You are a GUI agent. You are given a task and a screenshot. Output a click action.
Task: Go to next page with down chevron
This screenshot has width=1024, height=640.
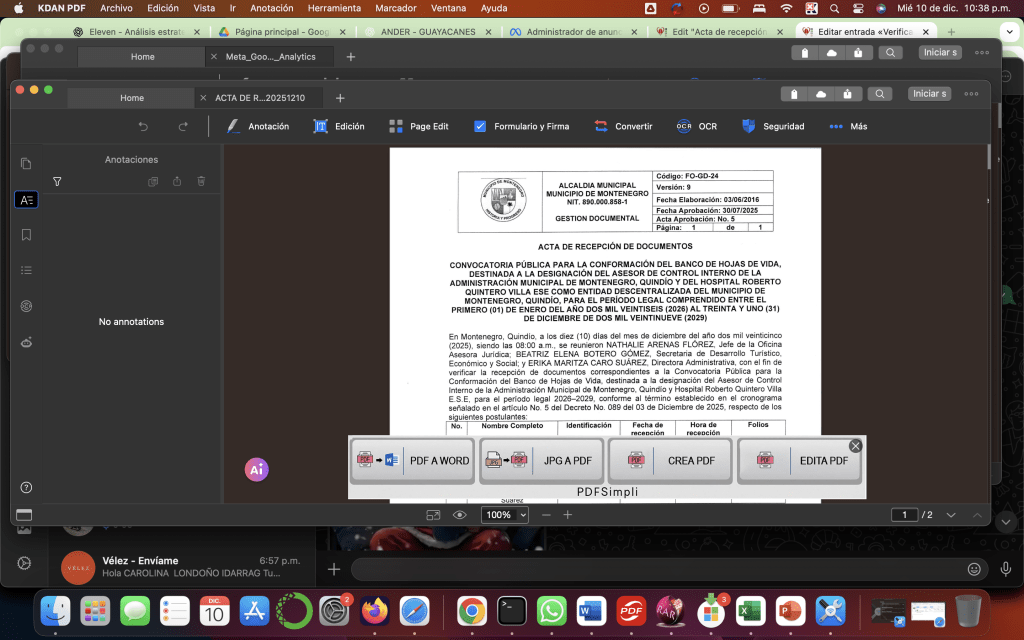[951, 515]
